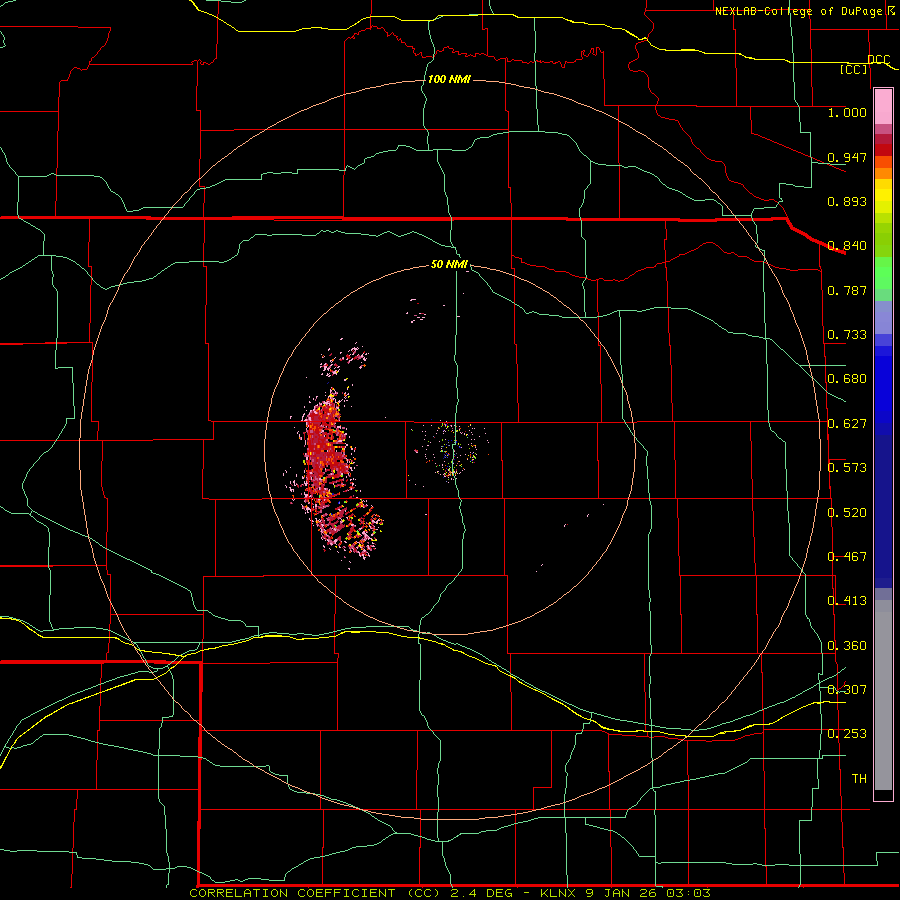The height and width of the screenshot is (900, 900).
Task: Click the 0.520 scale value
Action: click(x=847, y=513)
